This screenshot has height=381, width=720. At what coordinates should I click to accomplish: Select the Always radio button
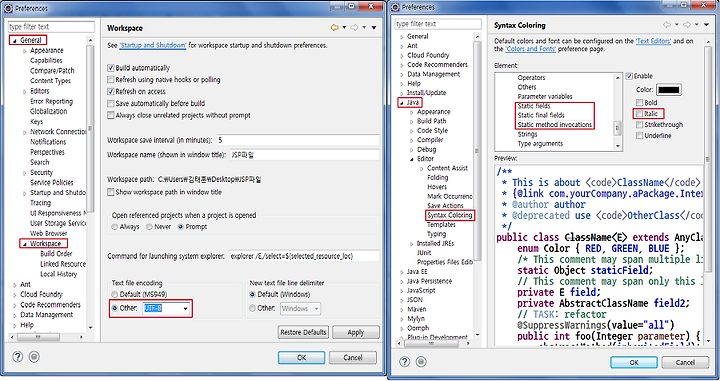click(115, 227)
